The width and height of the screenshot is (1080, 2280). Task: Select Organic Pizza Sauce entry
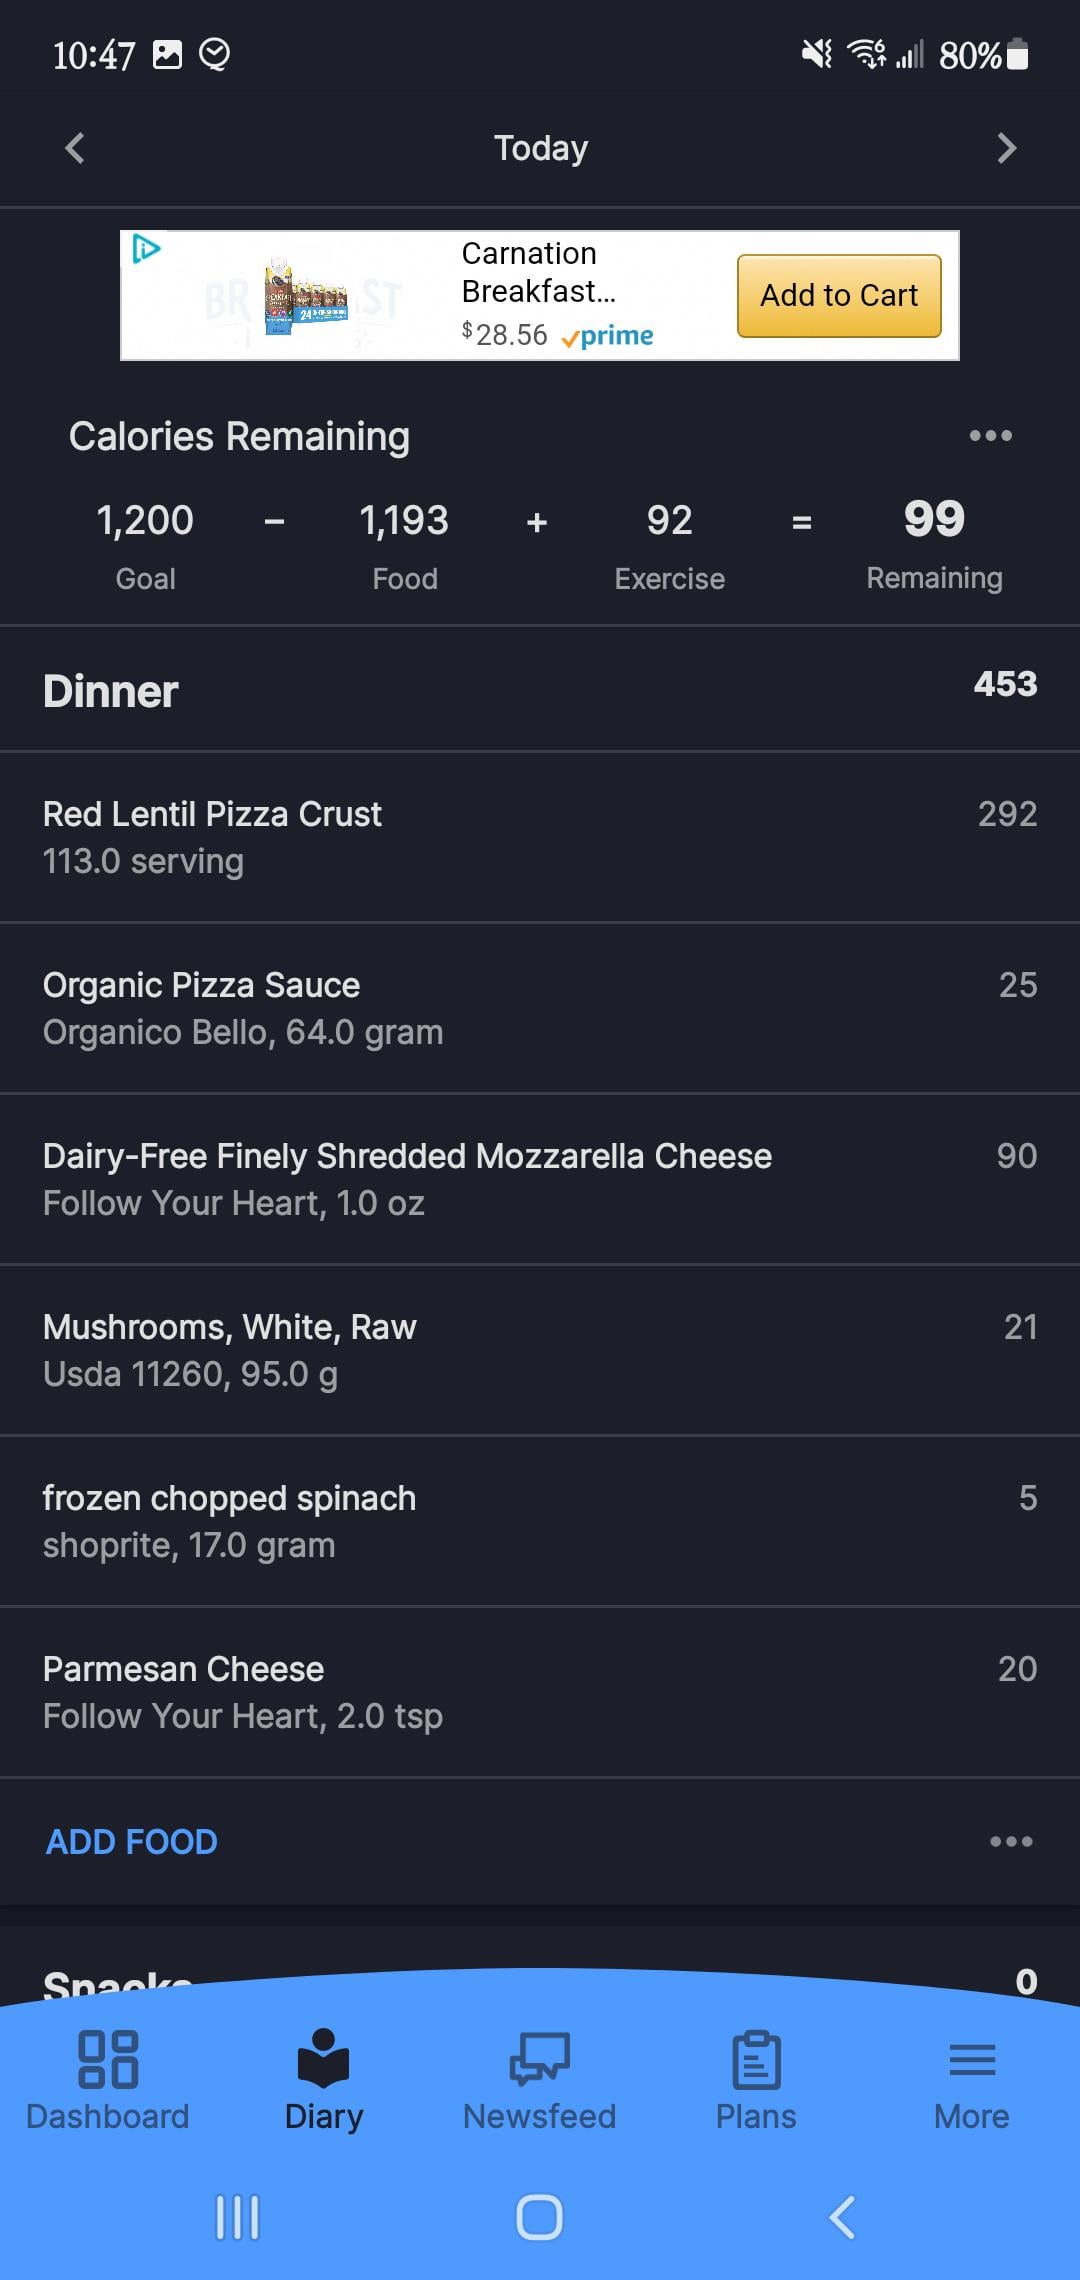click(540, 1008)
